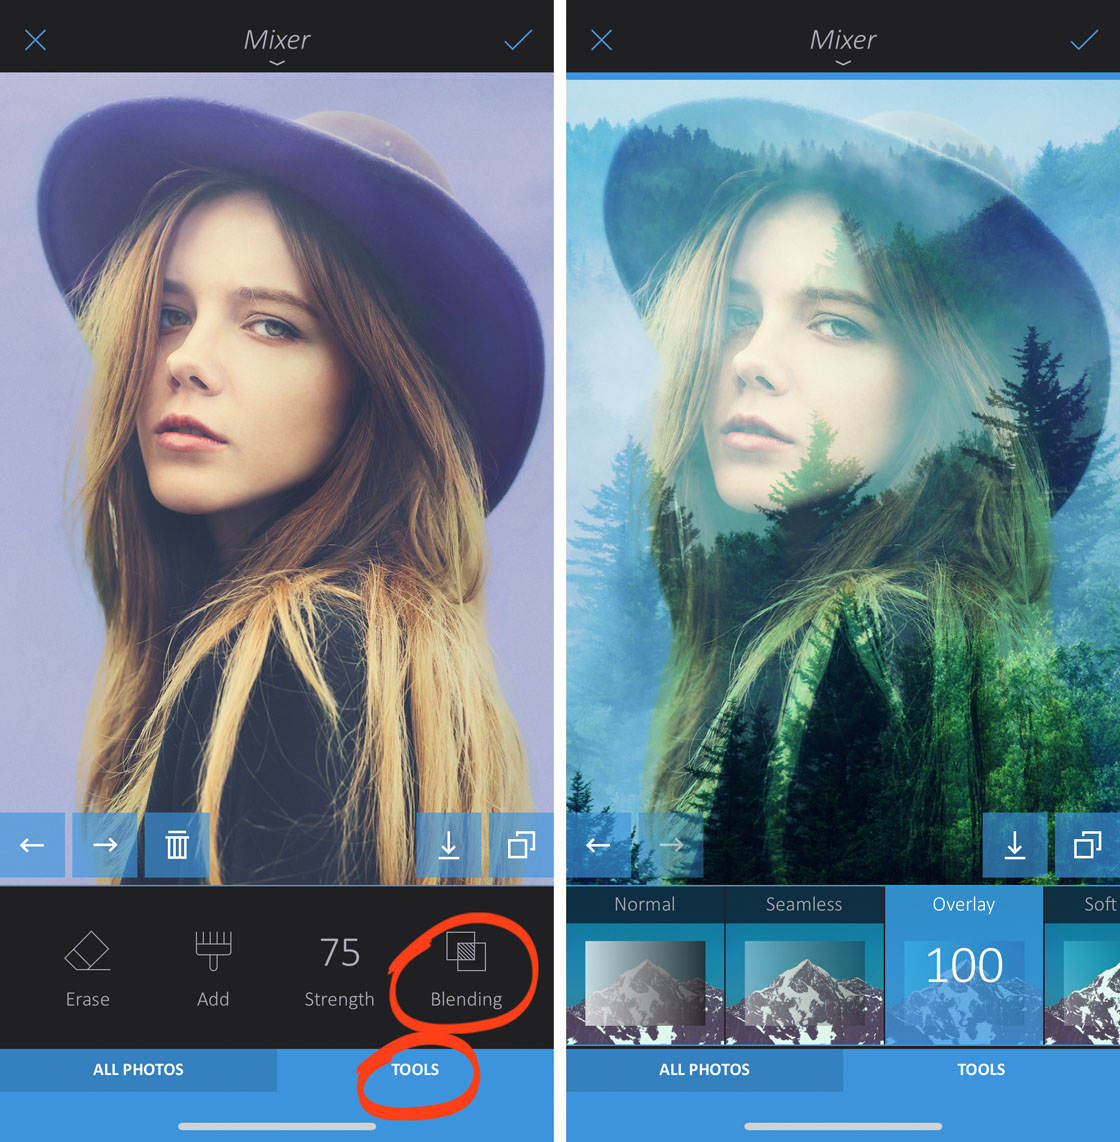Tap undo arrow on right screen
Viewport: 1120px width, 1142px height.
pyautogui.click(x=599, y=845)
